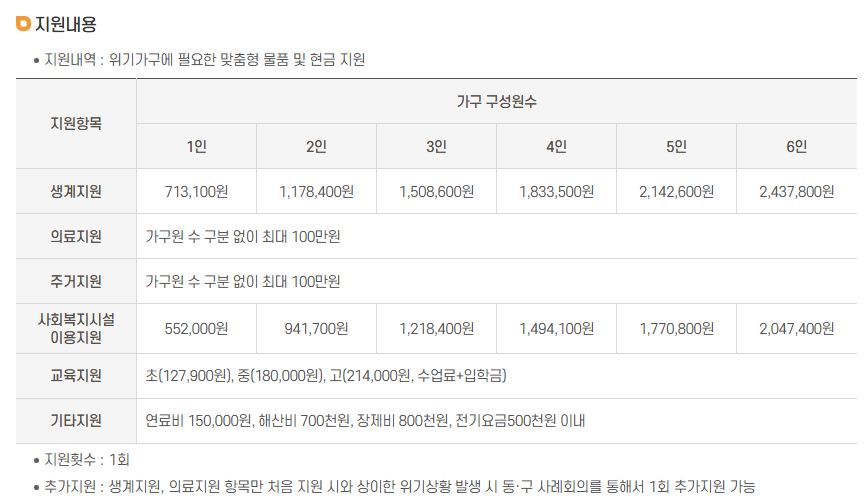Click the 713,100원 cell
This screenshot has width=866, height=502.
(x=197, y=192)
